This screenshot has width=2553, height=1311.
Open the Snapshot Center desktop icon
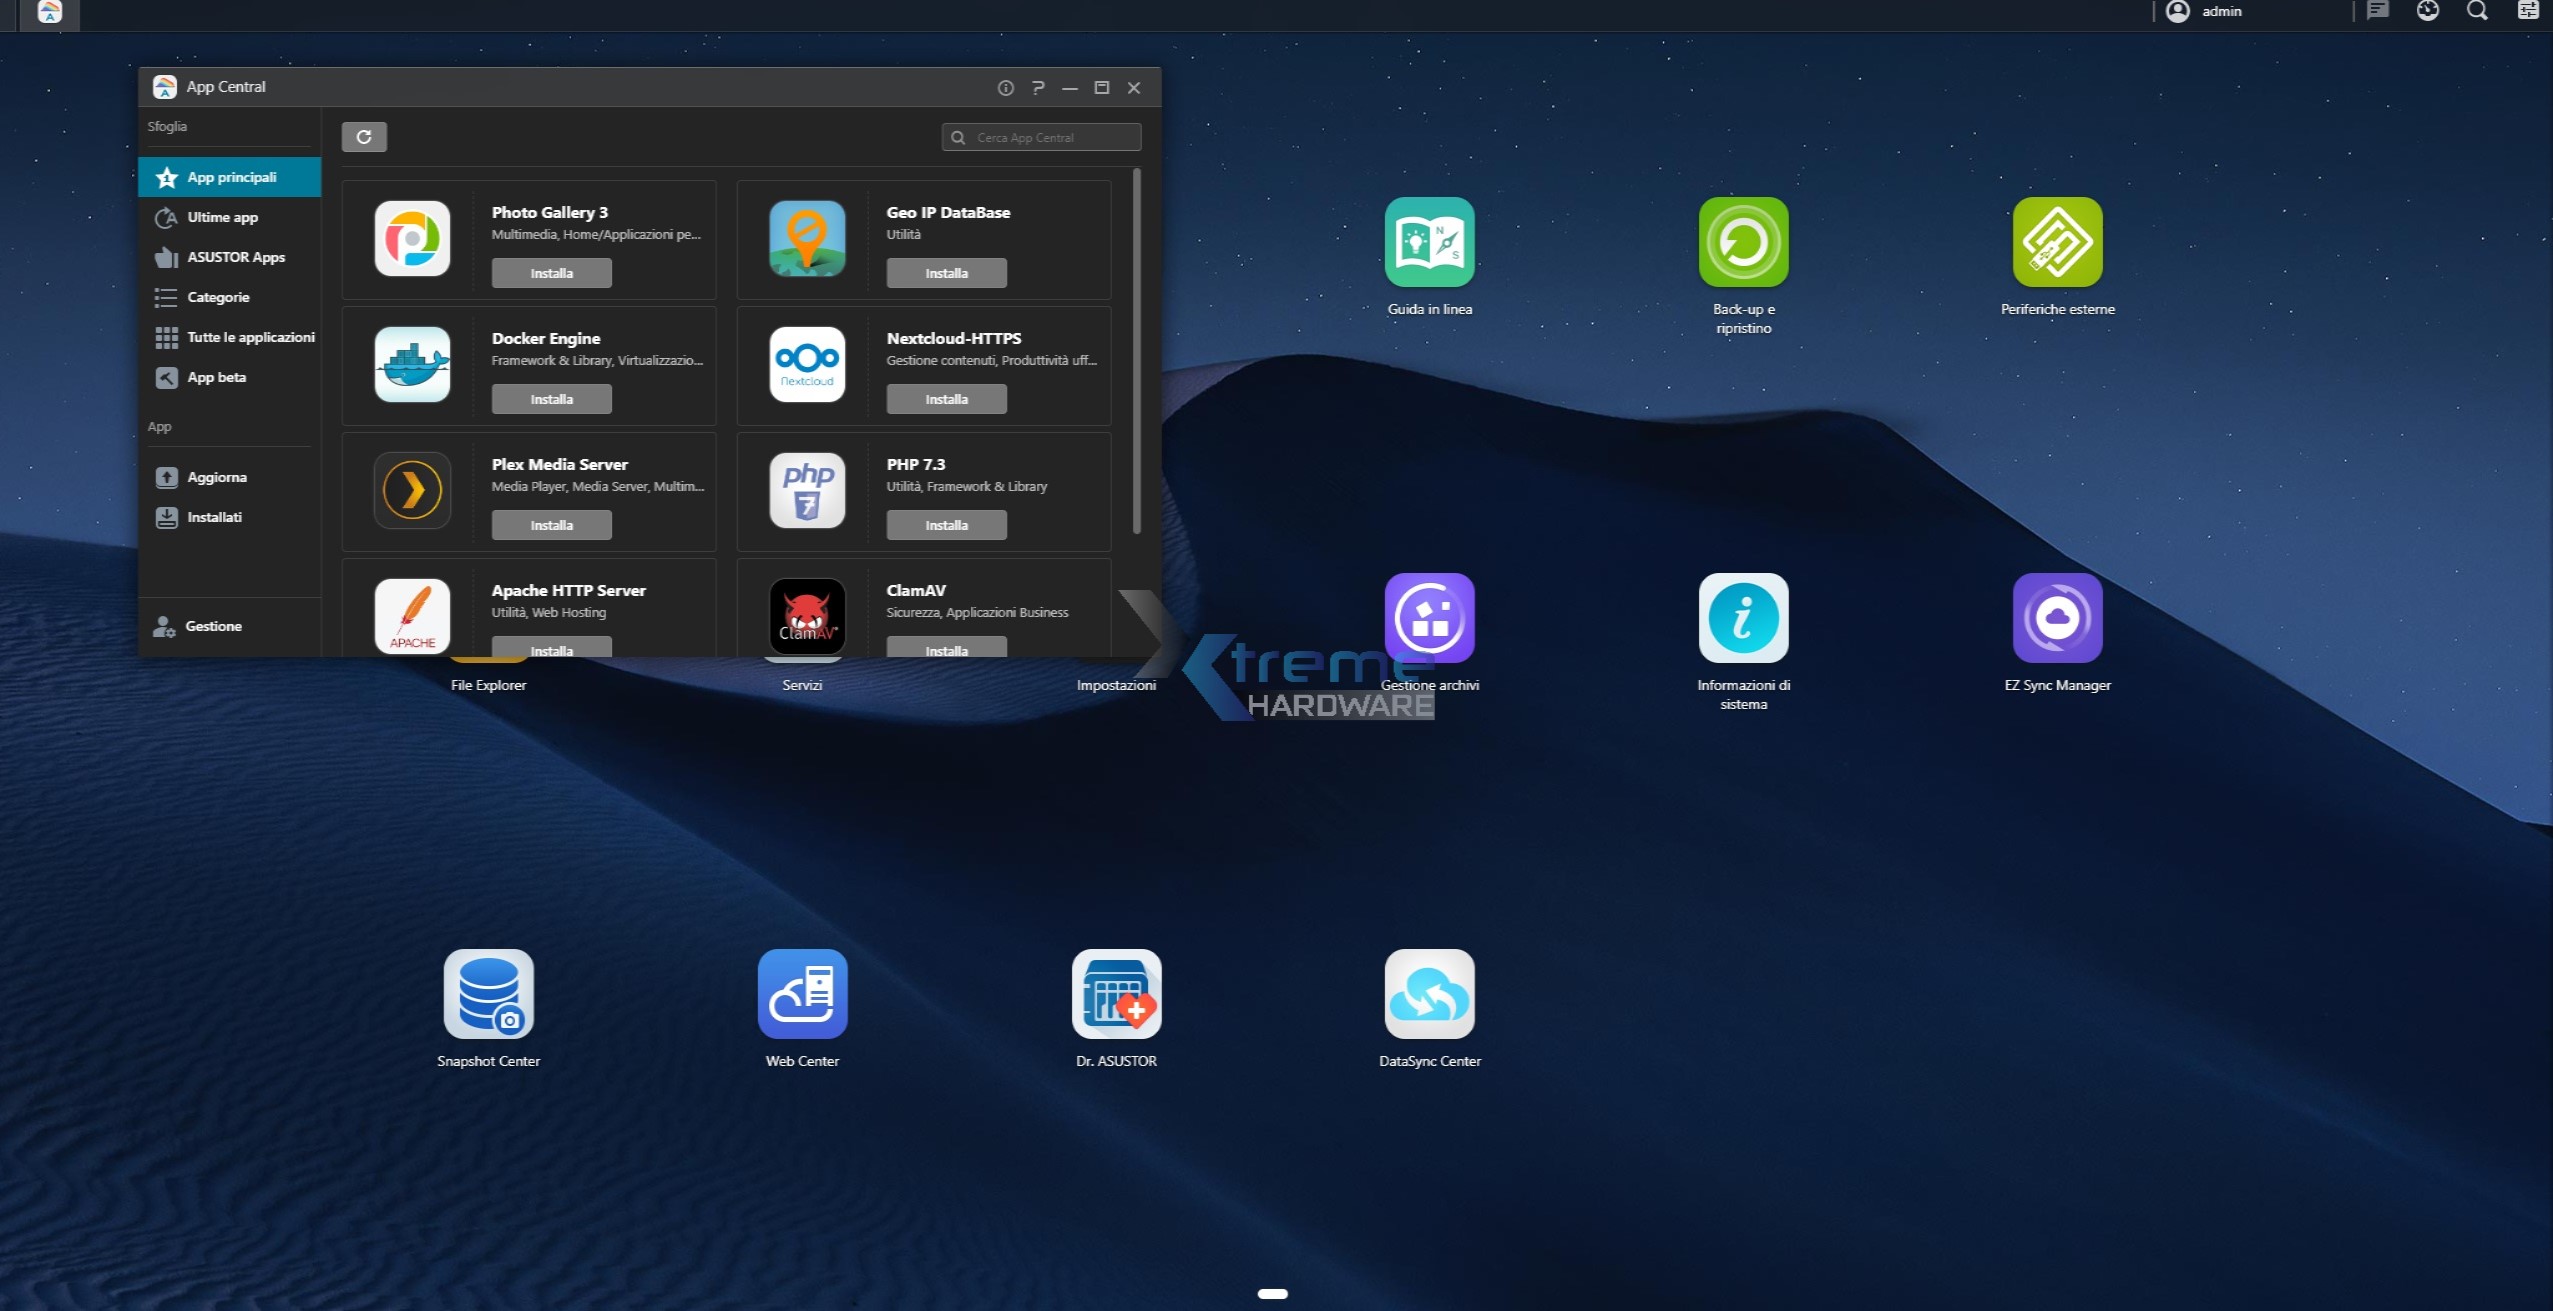pyautogui.click(x=488, y=994)
